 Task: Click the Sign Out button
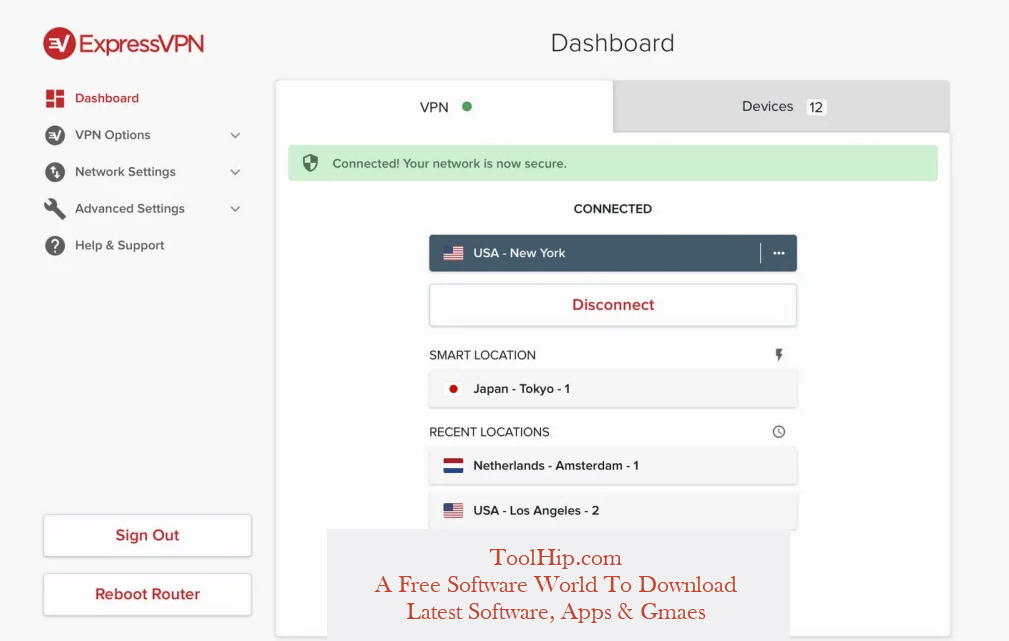pyautogui.click(x=147, y=535)
